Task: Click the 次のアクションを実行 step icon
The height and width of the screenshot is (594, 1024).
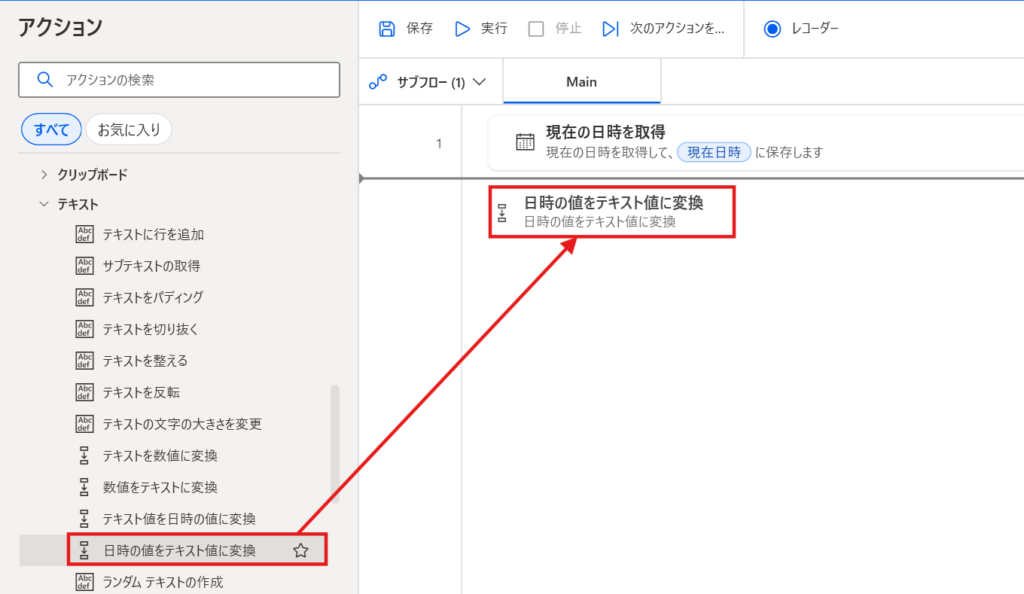Action: point(611,29)
